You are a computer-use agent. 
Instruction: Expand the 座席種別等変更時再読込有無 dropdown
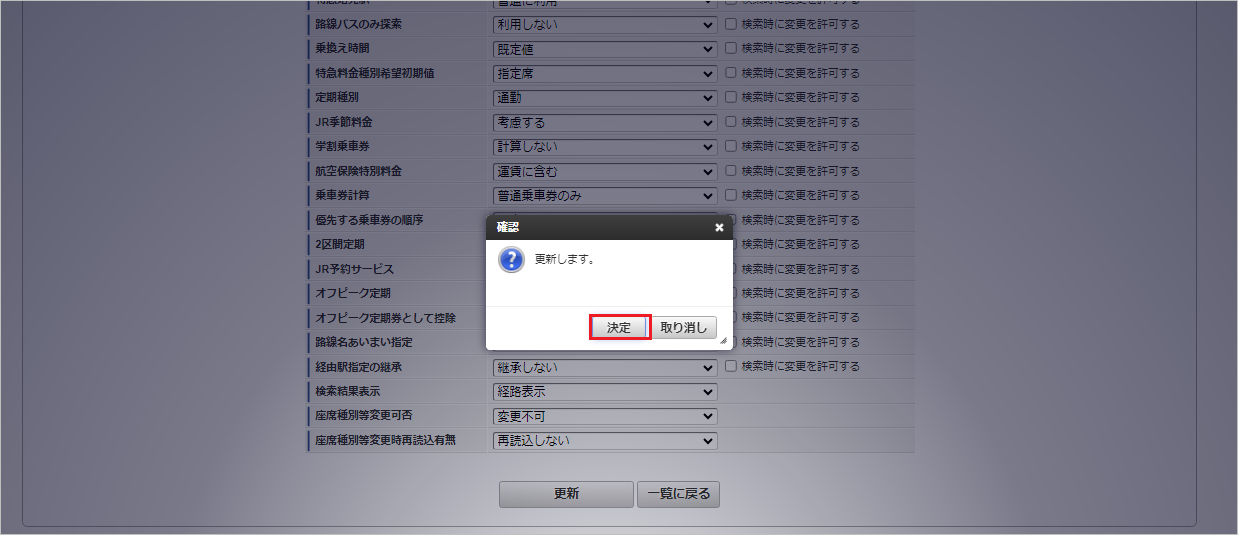(x=605, y=441)
